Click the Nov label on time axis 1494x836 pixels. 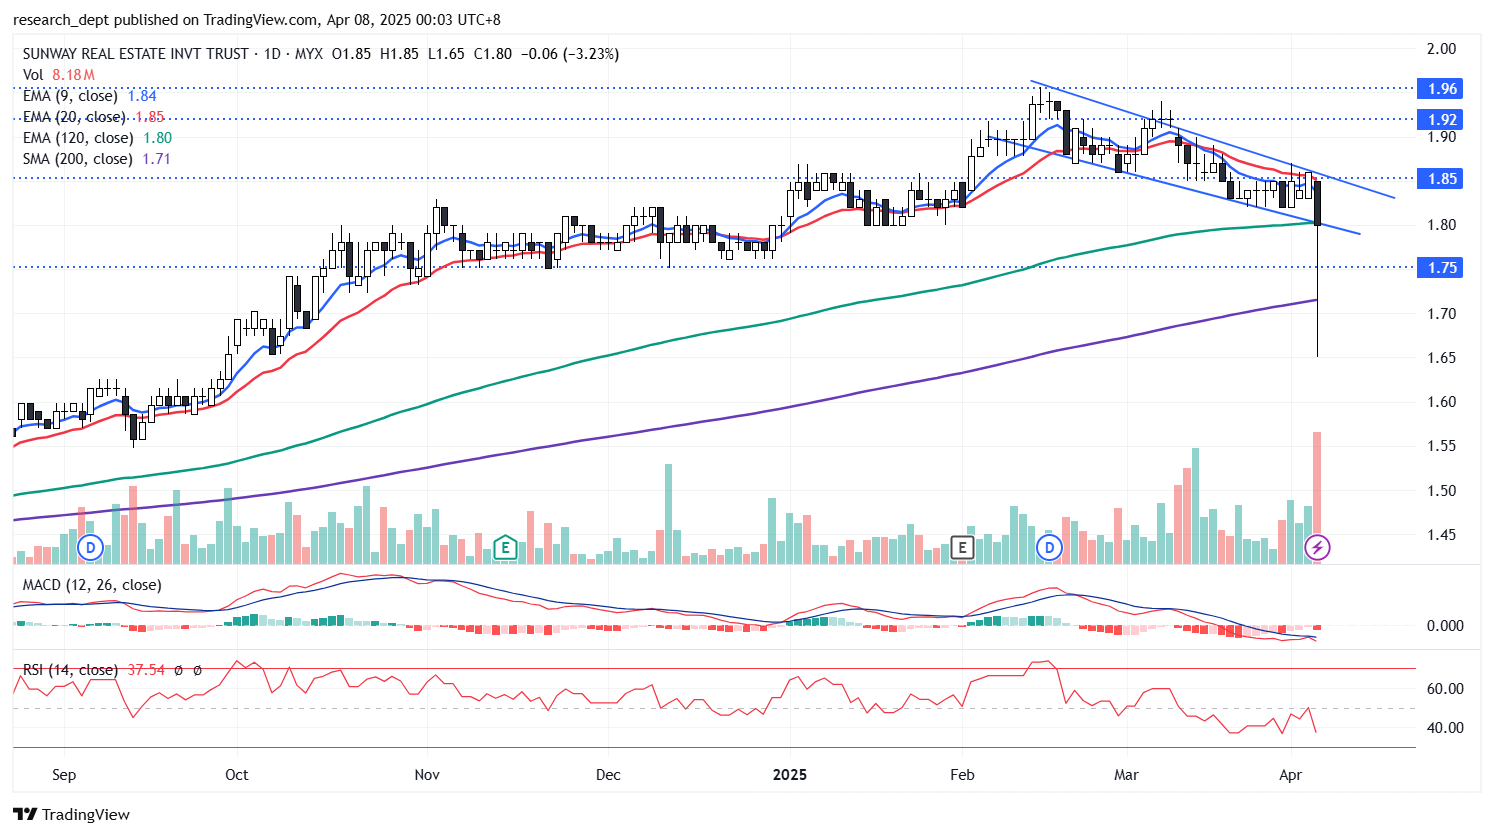[427, 775]
